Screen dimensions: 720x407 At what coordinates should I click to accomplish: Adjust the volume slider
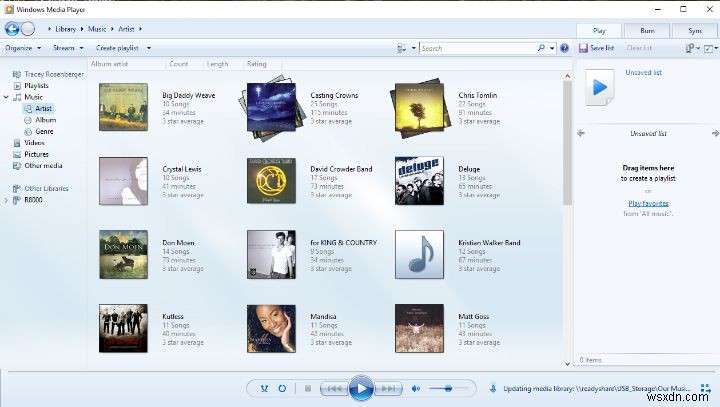pos(448,389)
